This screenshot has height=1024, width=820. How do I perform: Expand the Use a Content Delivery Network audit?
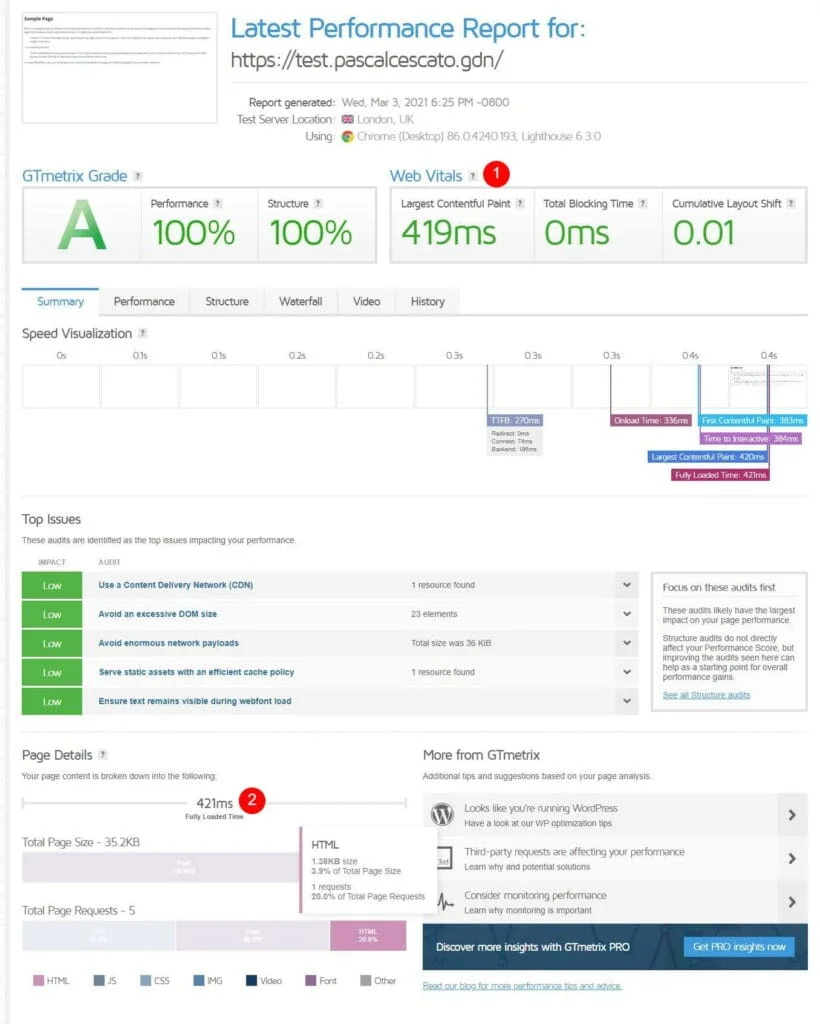[627, 585]
